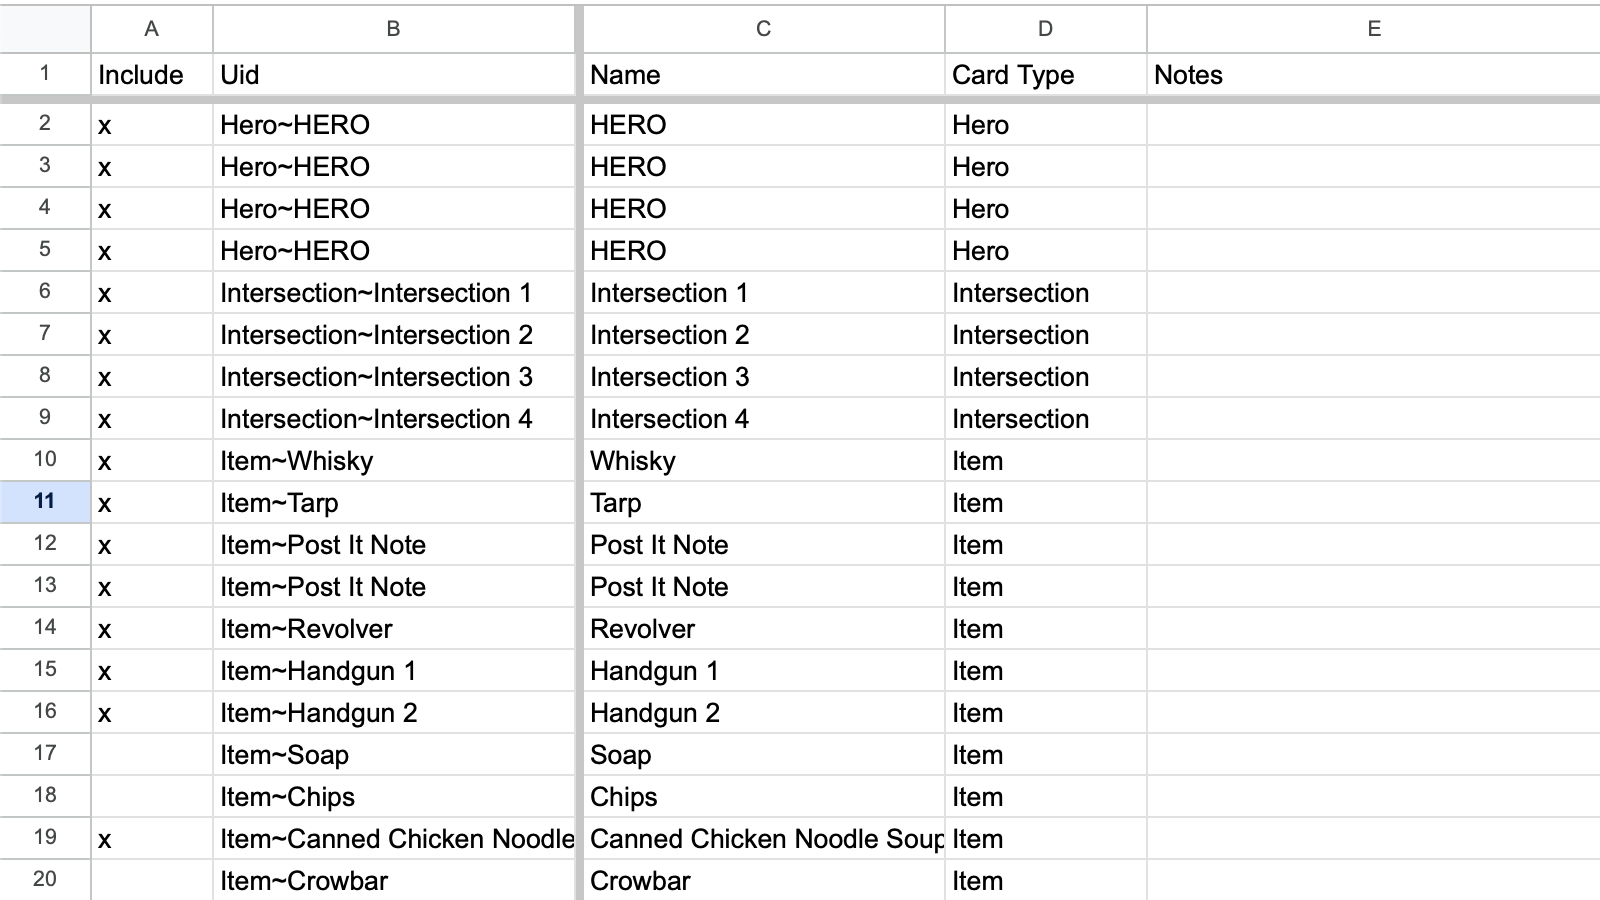
Task: Select the "Canned Chicken Noodle Soup" name cell
Action: coord(763,839)
